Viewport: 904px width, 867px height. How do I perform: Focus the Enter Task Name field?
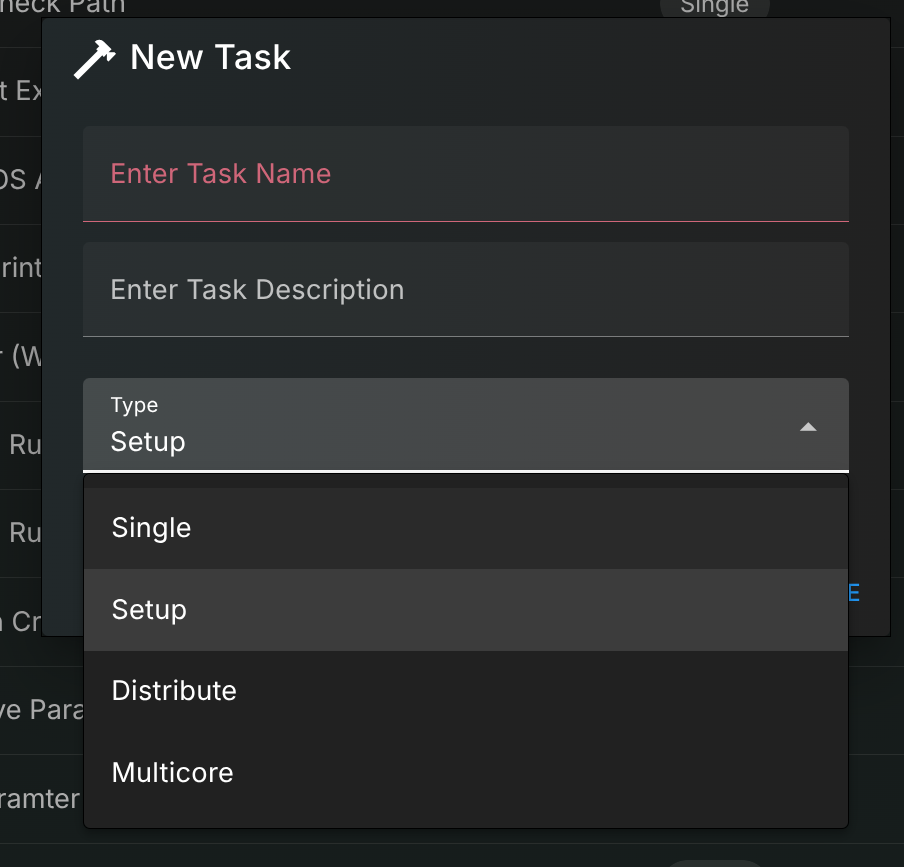(465, 174)
